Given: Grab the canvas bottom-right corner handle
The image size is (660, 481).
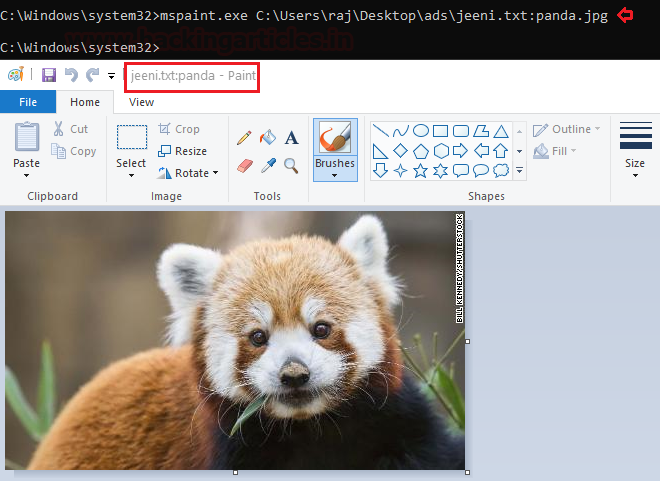Looking at the screenshot, I should coord(468,473).
